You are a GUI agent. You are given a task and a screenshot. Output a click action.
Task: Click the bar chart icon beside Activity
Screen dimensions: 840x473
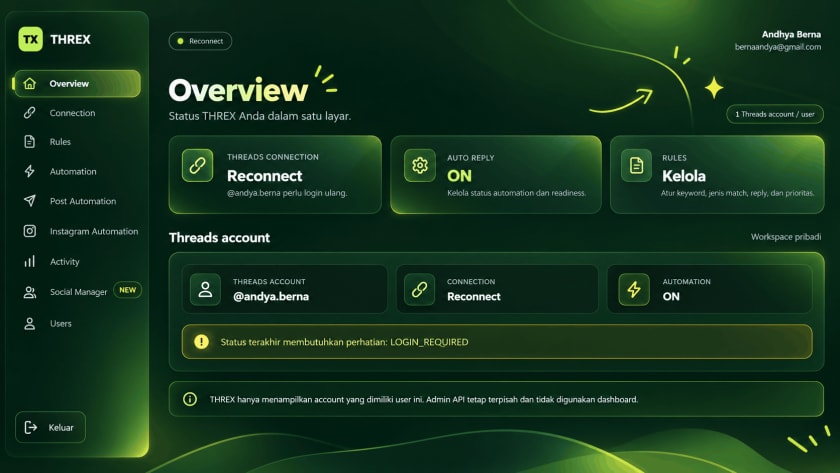tap(29, 261)
